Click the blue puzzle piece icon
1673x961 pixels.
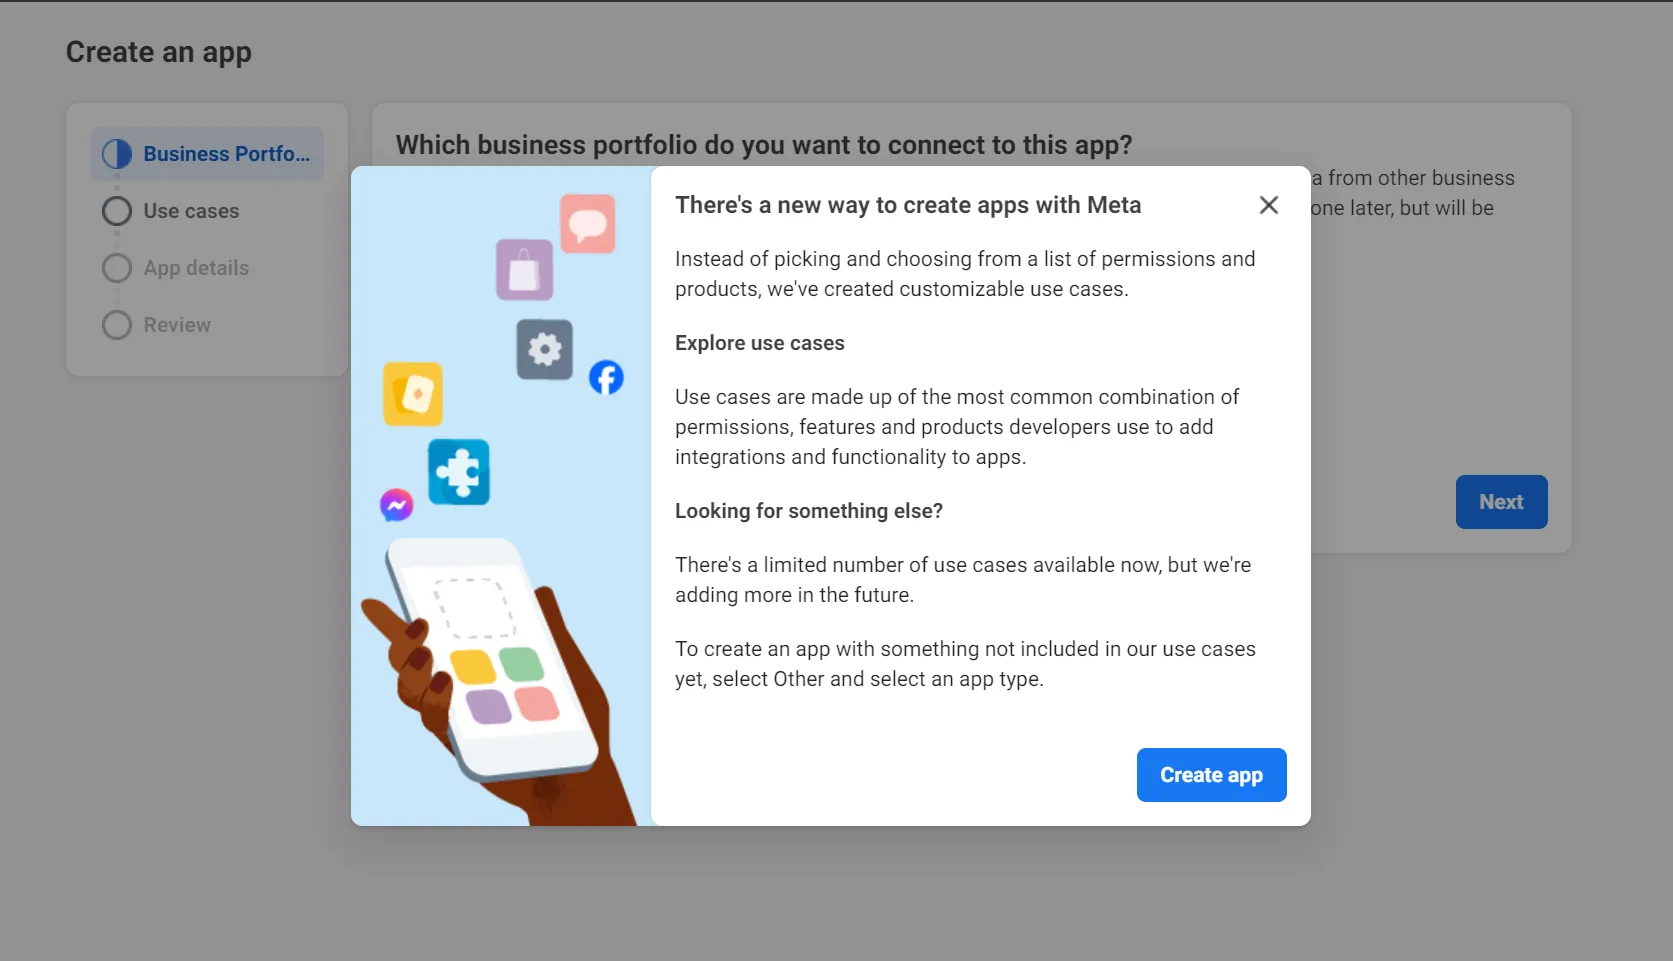point(459,472)
